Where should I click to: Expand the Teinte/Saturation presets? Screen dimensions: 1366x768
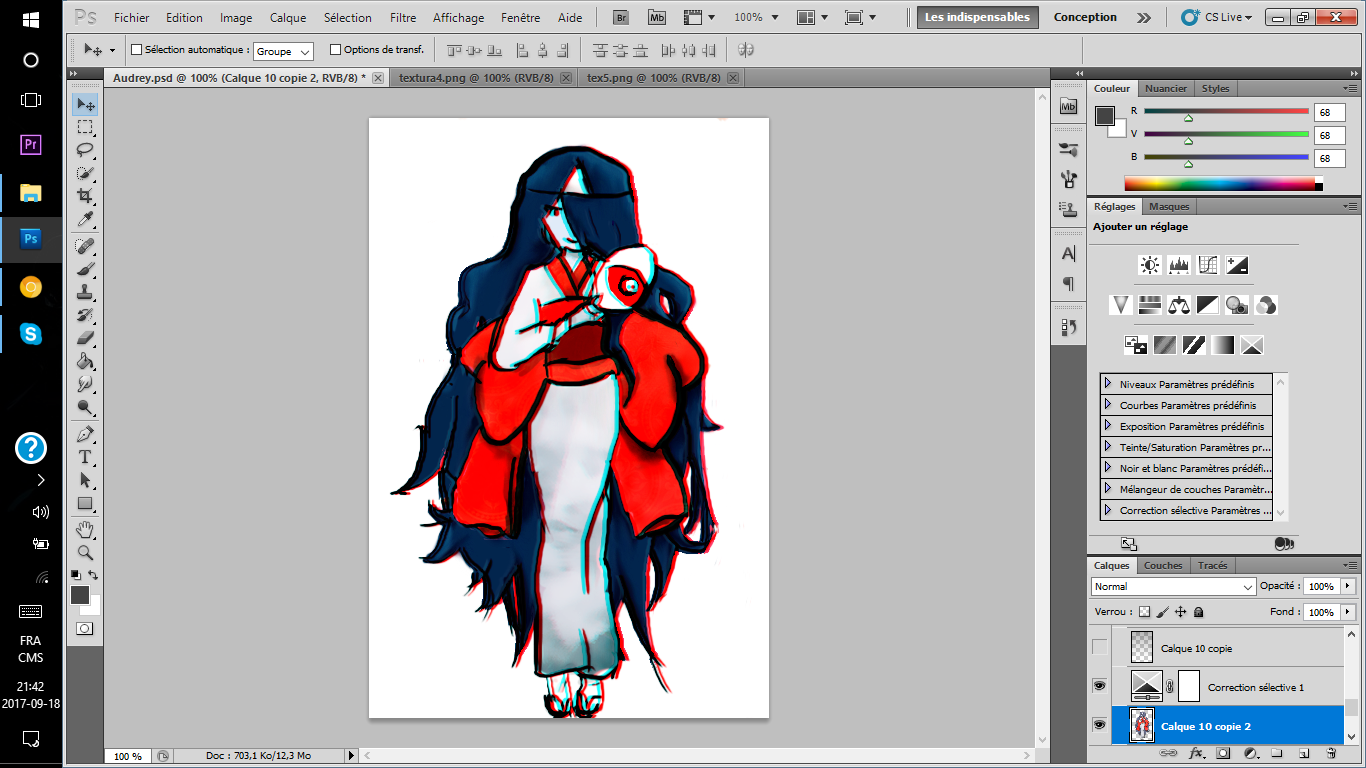pos(1108,447)
